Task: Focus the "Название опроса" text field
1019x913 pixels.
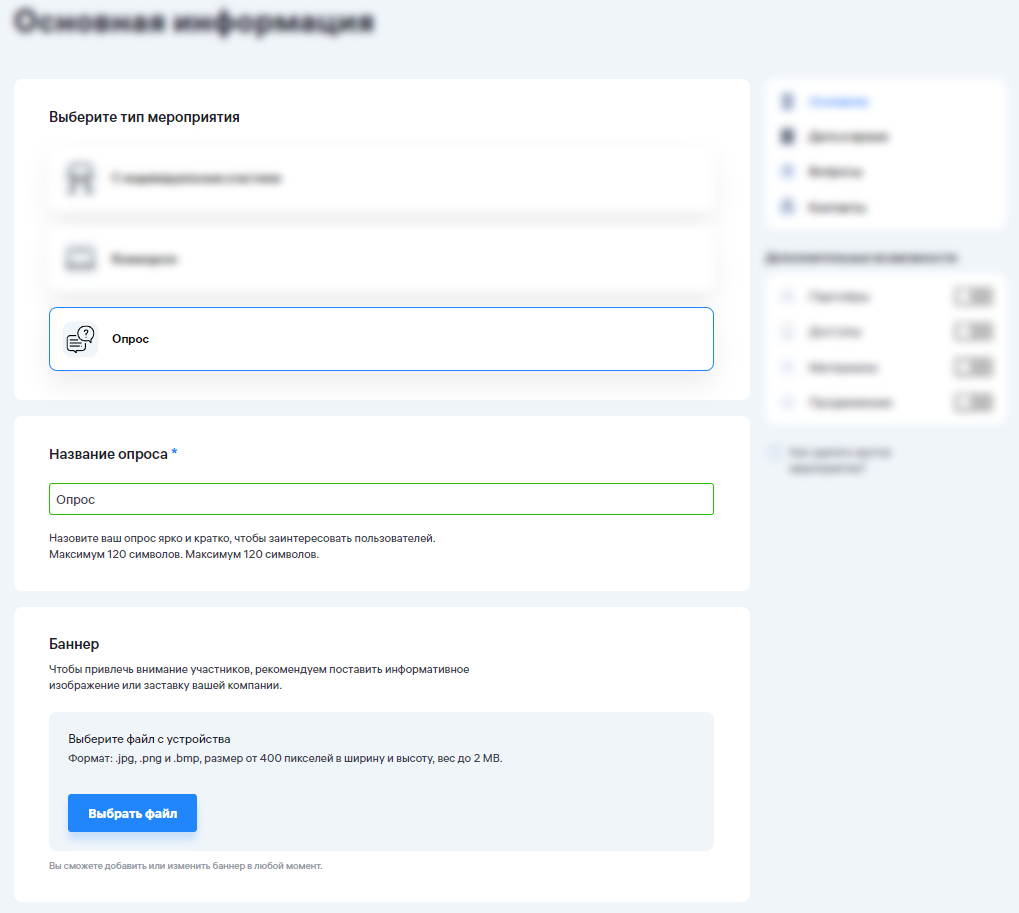Action: 381,499
